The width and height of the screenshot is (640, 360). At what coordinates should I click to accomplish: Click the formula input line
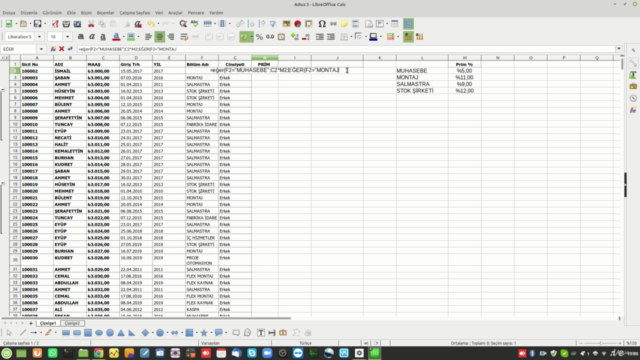click(x=345, y=49)
